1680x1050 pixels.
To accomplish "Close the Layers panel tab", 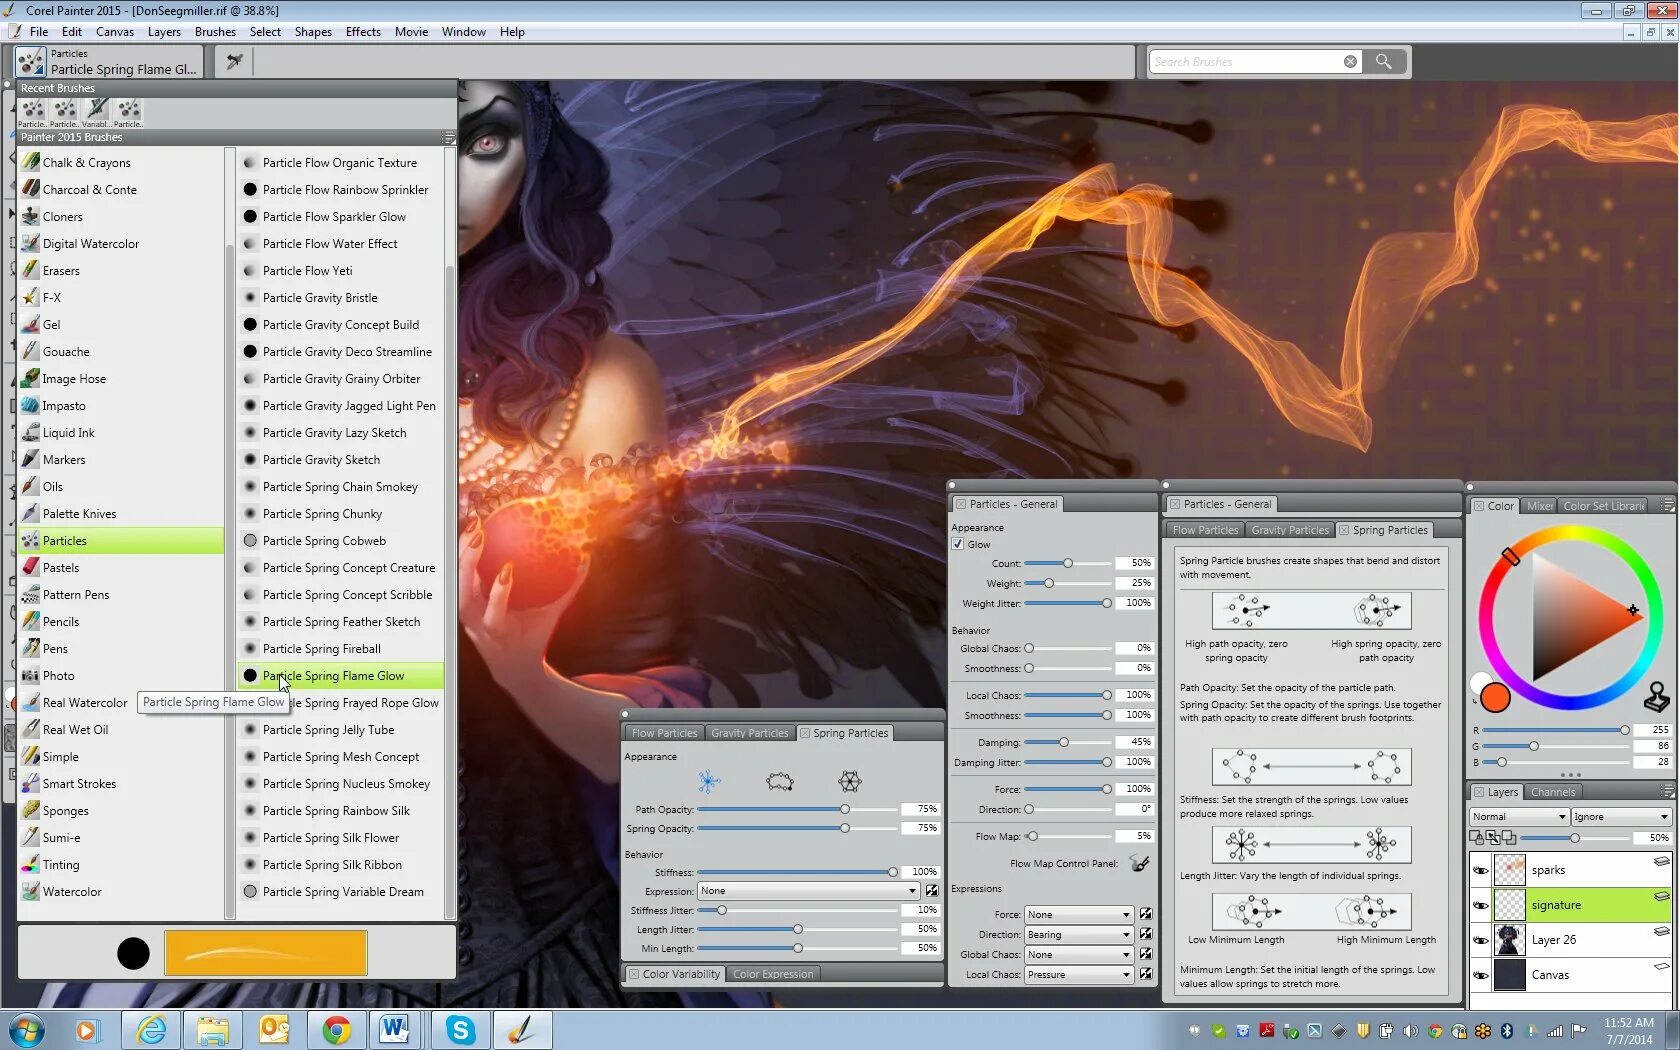I will [1478, 792].
